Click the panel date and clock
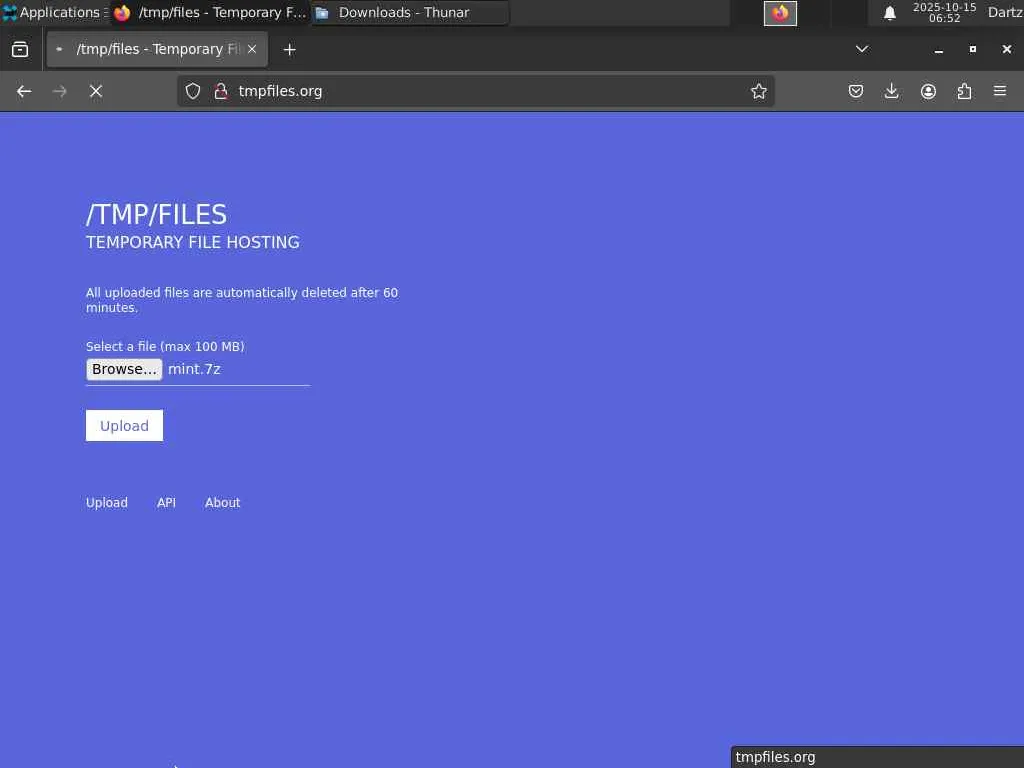Image resolution: width=1024 pixels, height=768 pixels. tap(944, 12)
